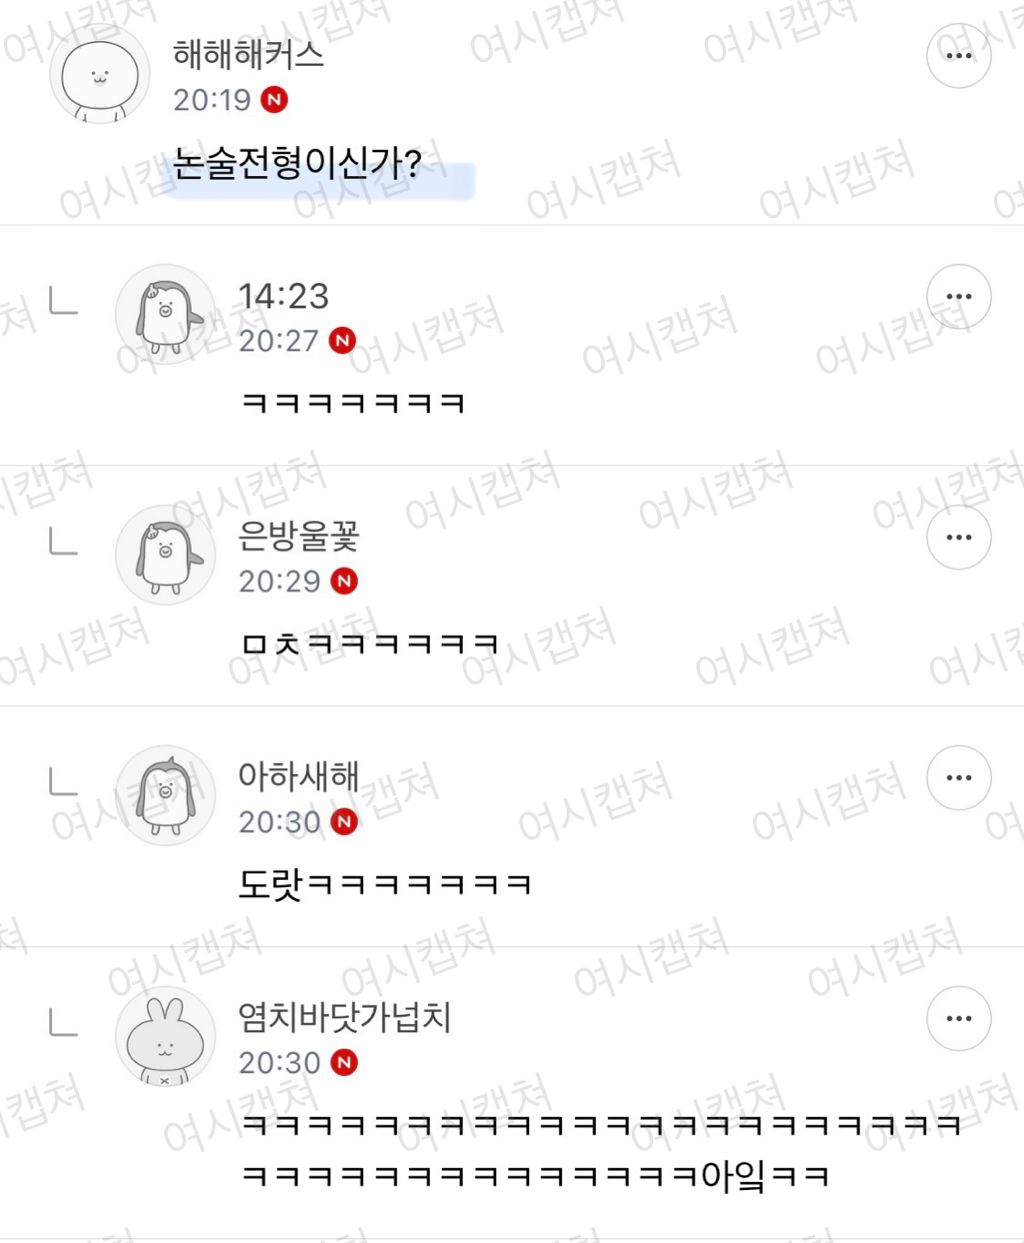
Task: Click new badge next to 염치바닷가넙치's 20:30
Action: [345, 1063]
